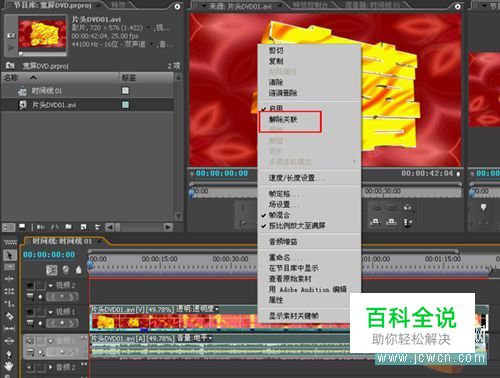The height and width of the screenshot is (378, 500).
Task: Set display style for 音频1 track
Action: (x=30, y=352)
